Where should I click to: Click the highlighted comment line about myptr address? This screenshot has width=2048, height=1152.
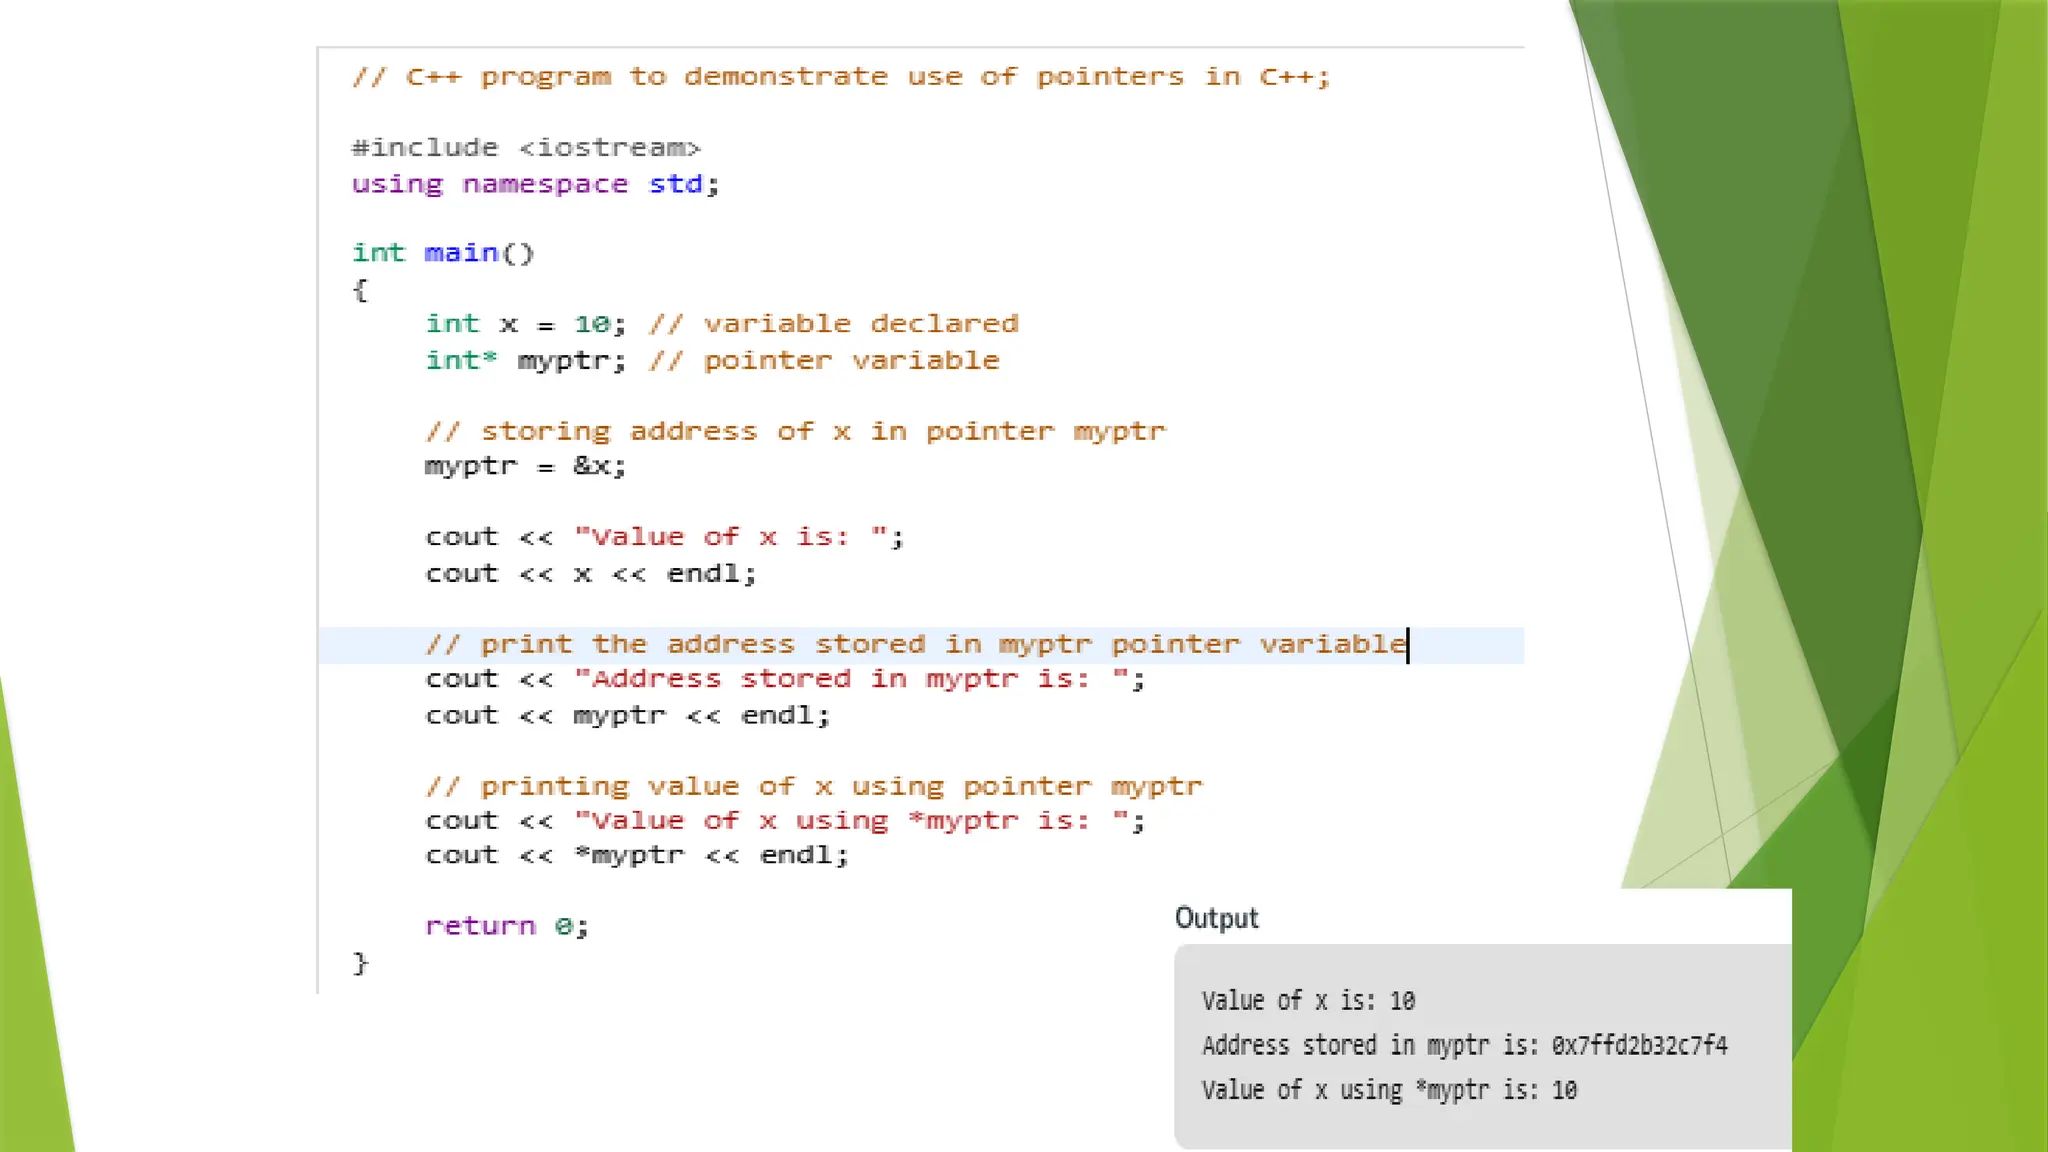916,645
